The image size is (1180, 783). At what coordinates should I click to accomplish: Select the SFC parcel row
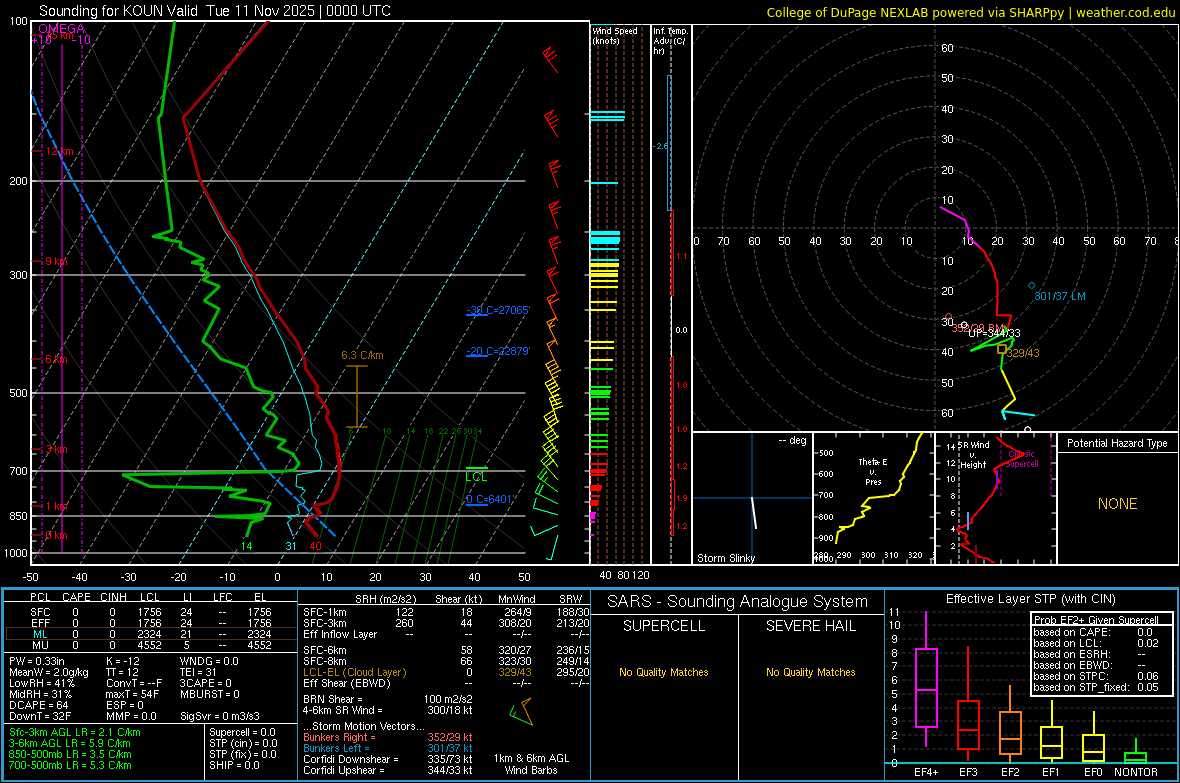tap(151, 612)
